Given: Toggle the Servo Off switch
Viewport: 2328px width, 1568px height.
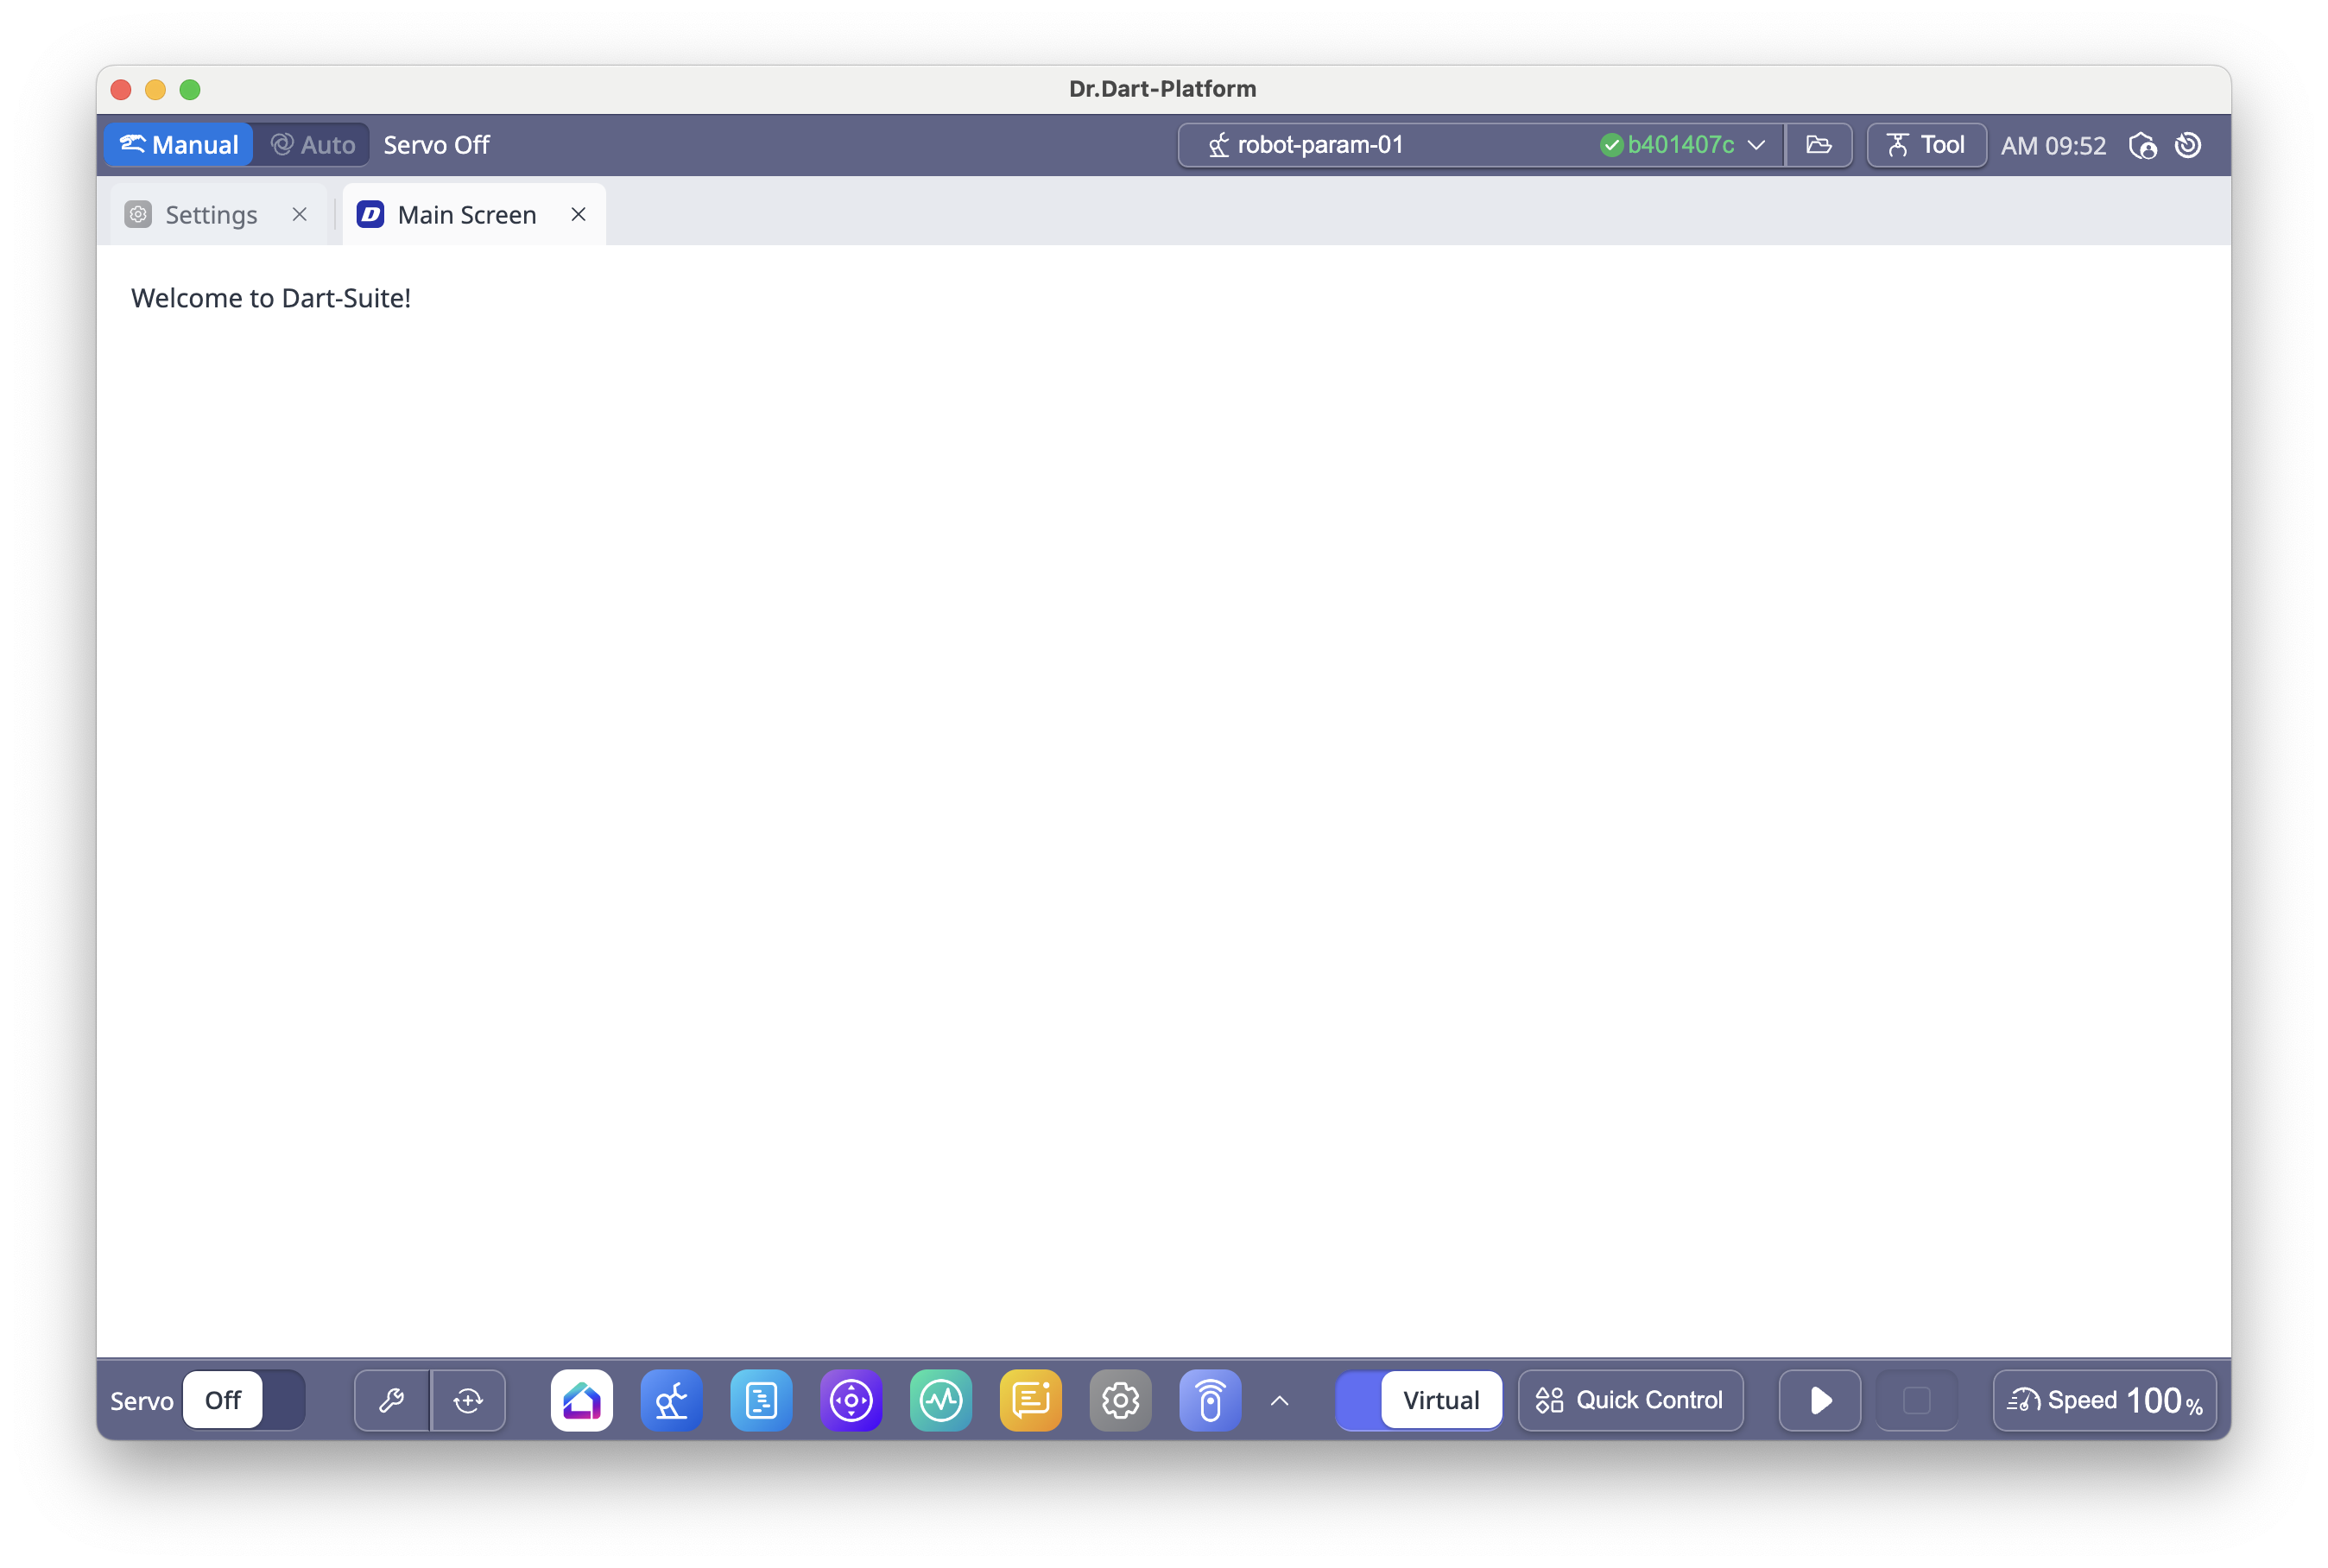Looking at the screenshot, I should click(244, 1400).
